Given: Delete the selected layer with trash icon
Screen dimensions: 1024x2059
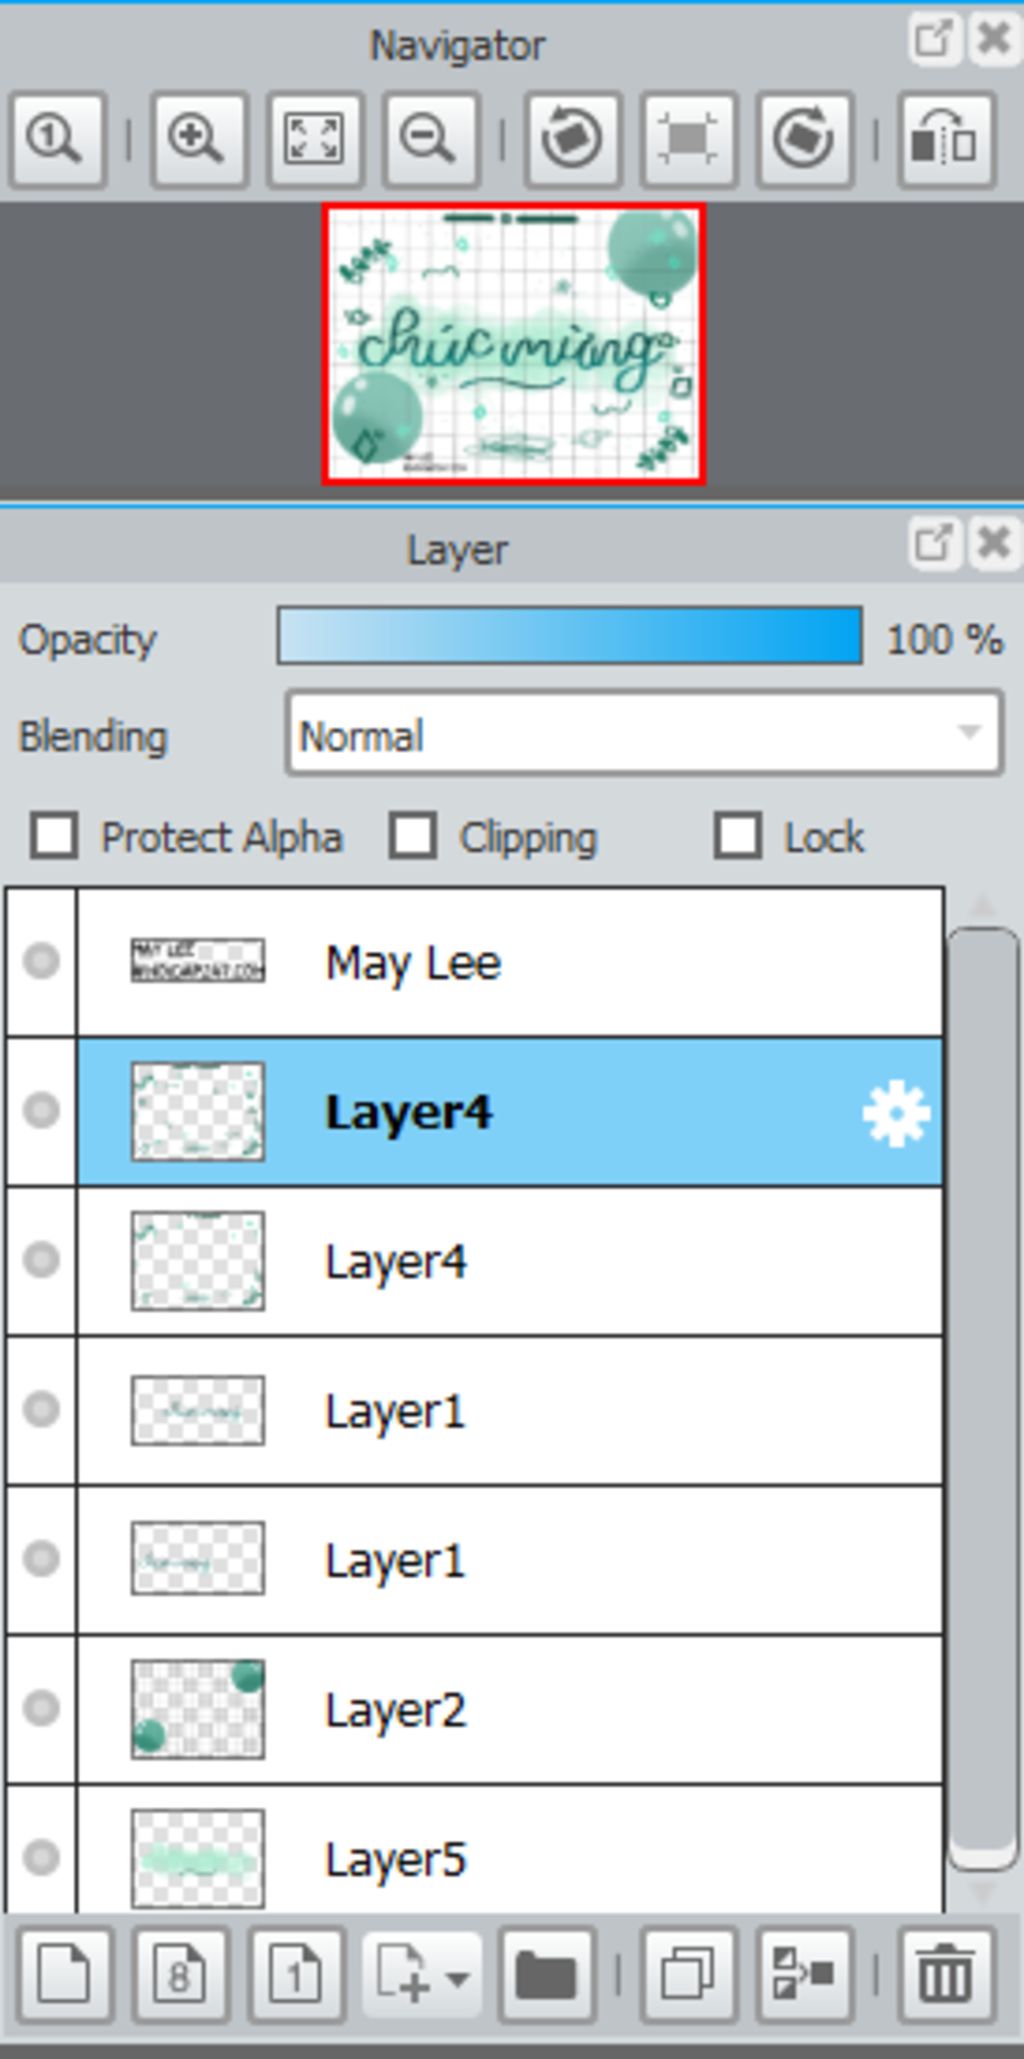Looking at the screenshot, I should tap(947, 1975).
